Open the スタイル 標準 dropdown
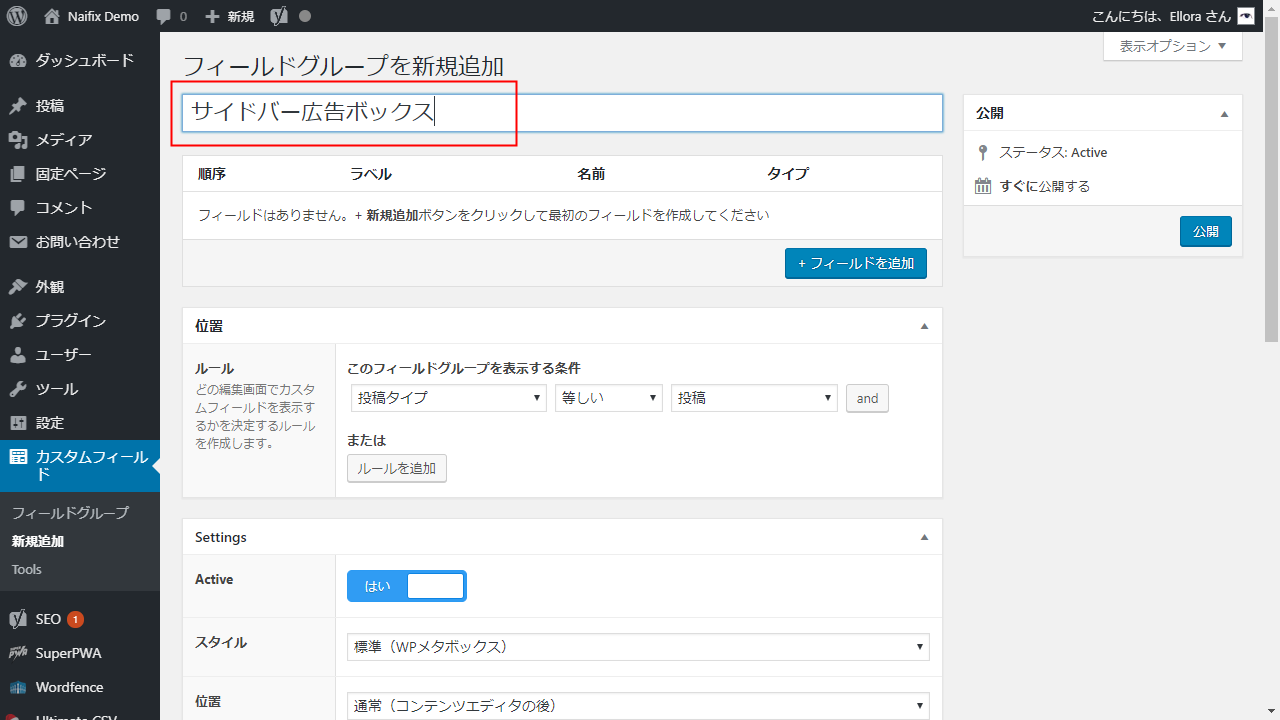 (x=638, y=647)
